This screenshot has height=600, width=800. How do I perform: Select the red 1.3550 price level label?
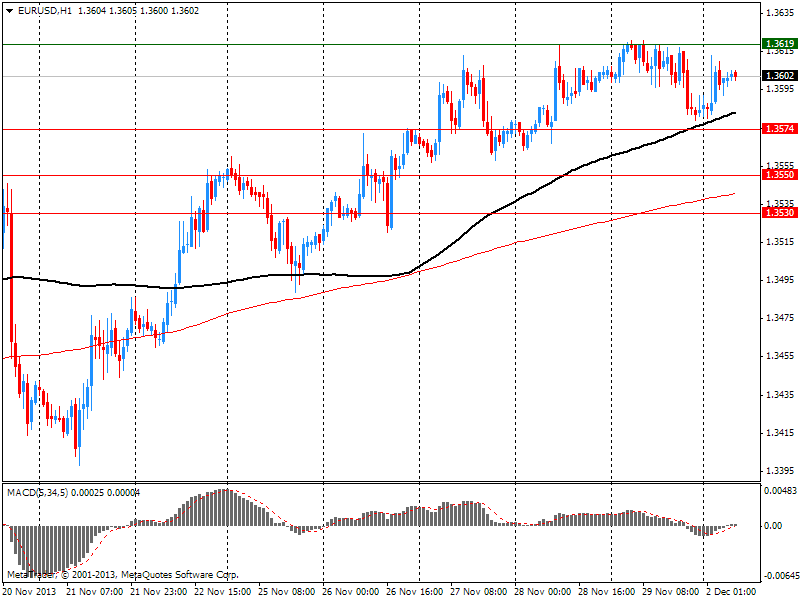coord(778,174)
